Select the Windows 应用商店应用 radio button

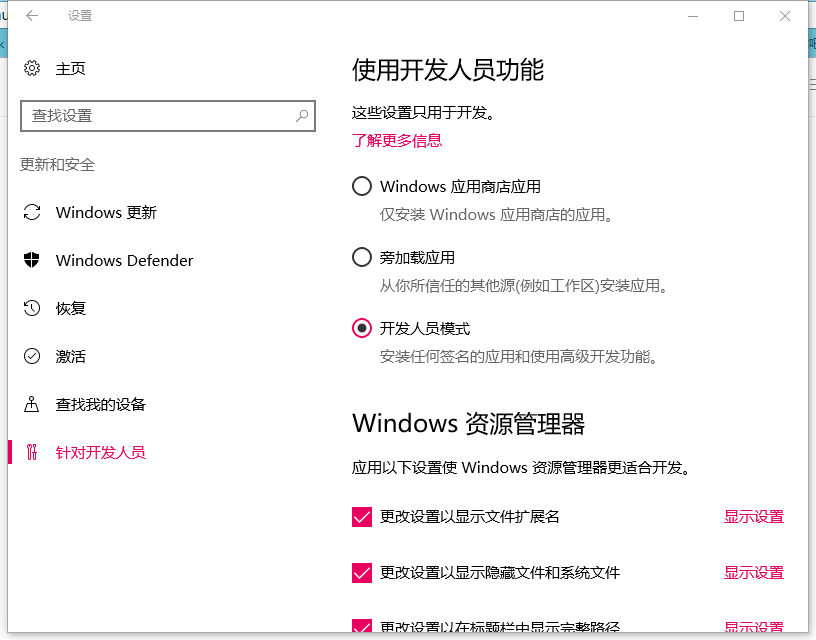[362, 186]
